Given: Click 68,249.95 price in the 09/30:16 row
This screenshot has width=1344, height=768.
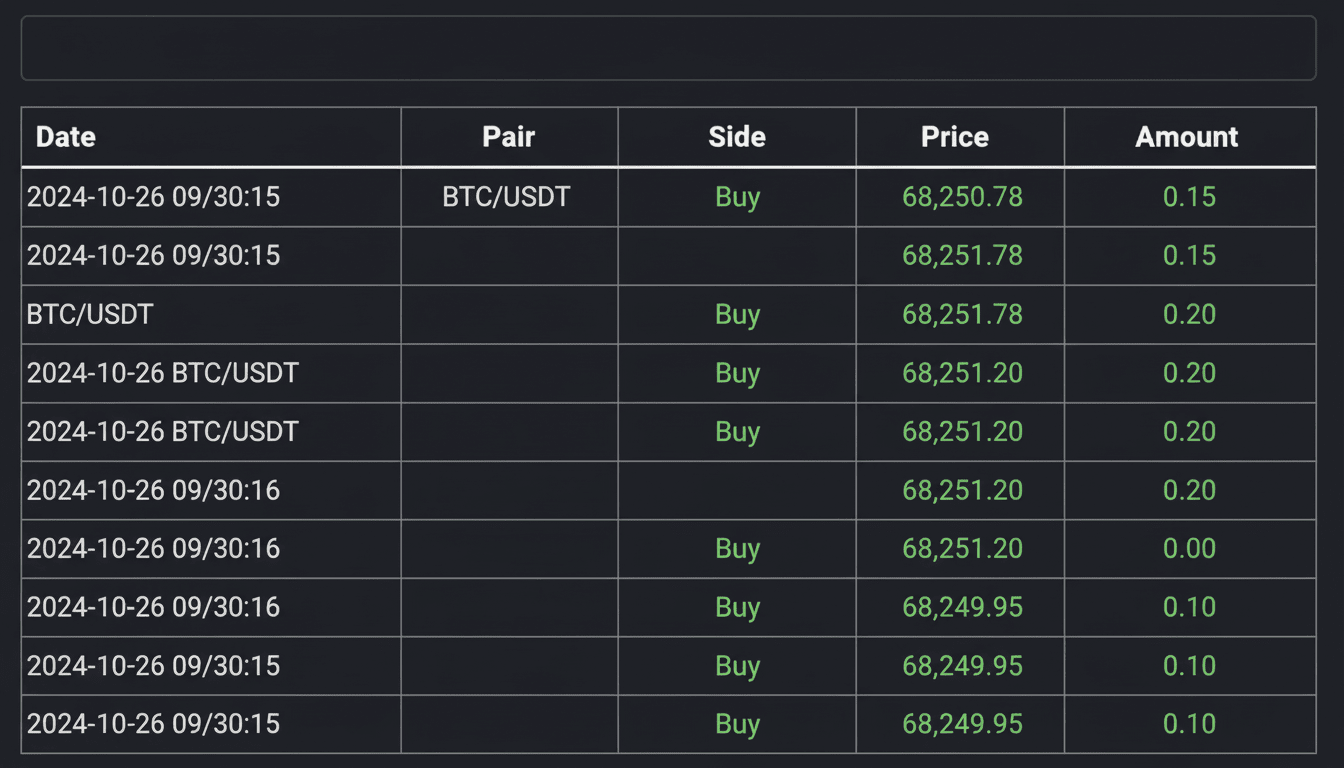Looking at the screenshot, I should click(962, 608).
